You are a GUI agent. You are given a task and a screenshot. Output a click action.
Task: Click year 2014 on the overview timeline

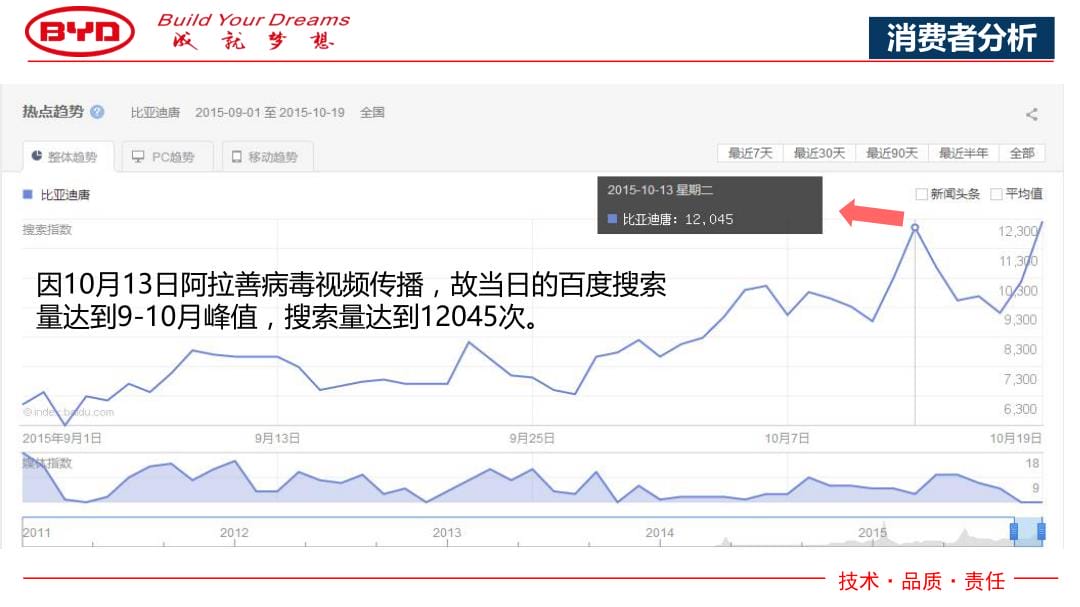(660, 533)
